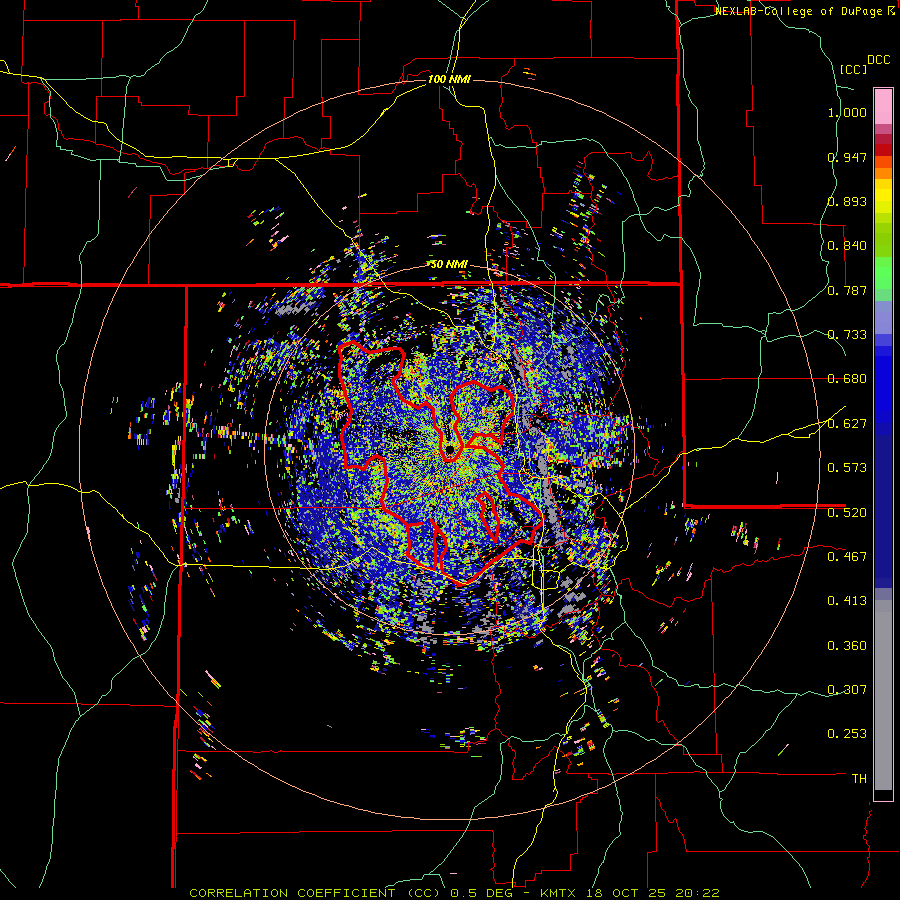Viewport: 900px width, 900px height.
Task: Click the 0.467 scale value
Action: click(847, 557)
